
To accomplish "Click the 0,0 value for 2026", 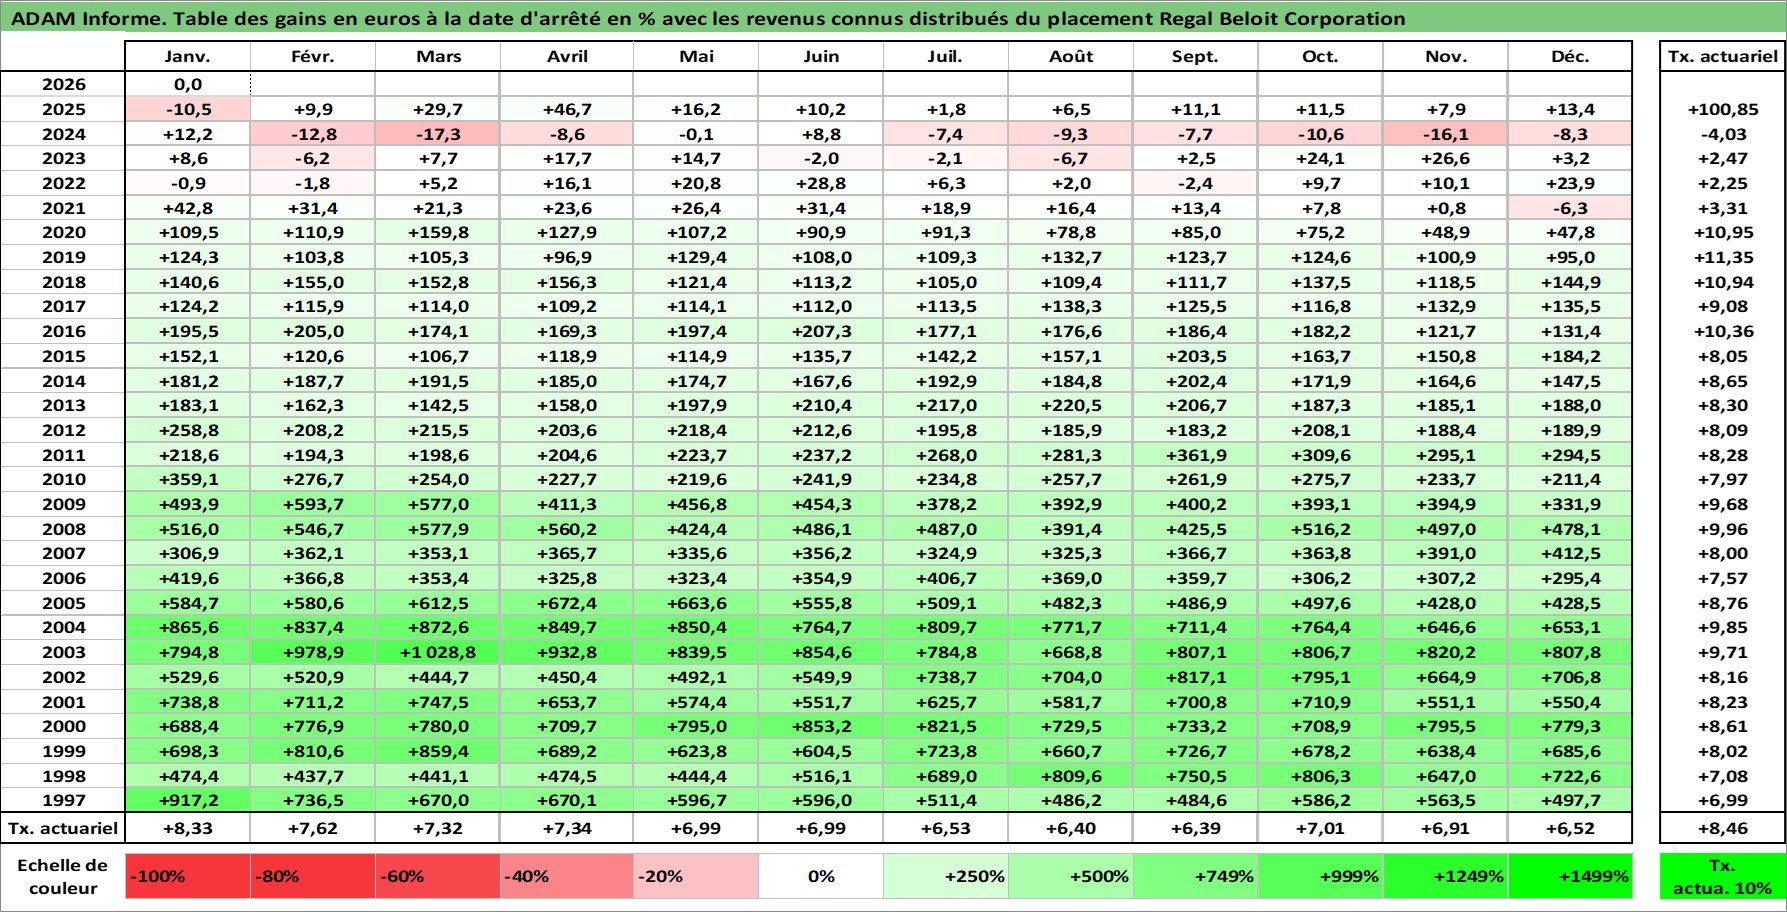I will click(x=187, y=84).
